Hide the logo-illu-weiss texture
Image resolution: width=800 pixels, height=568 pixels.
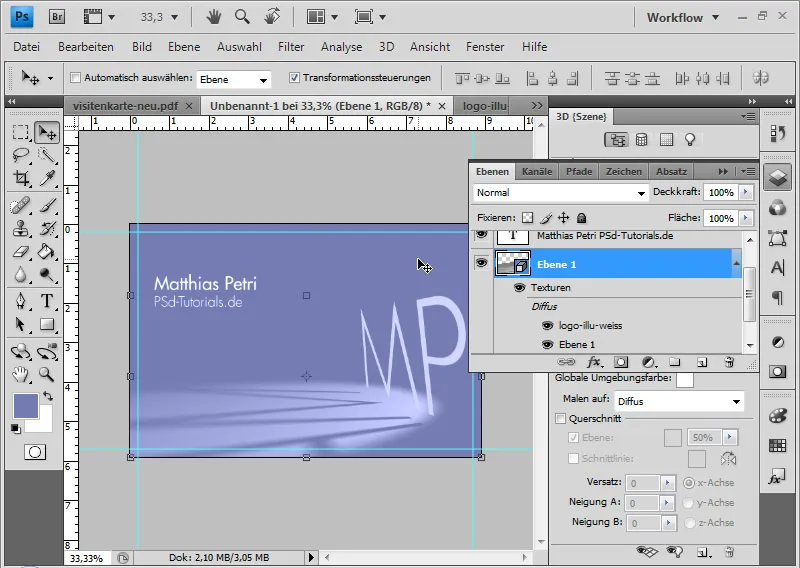[547, 326]
